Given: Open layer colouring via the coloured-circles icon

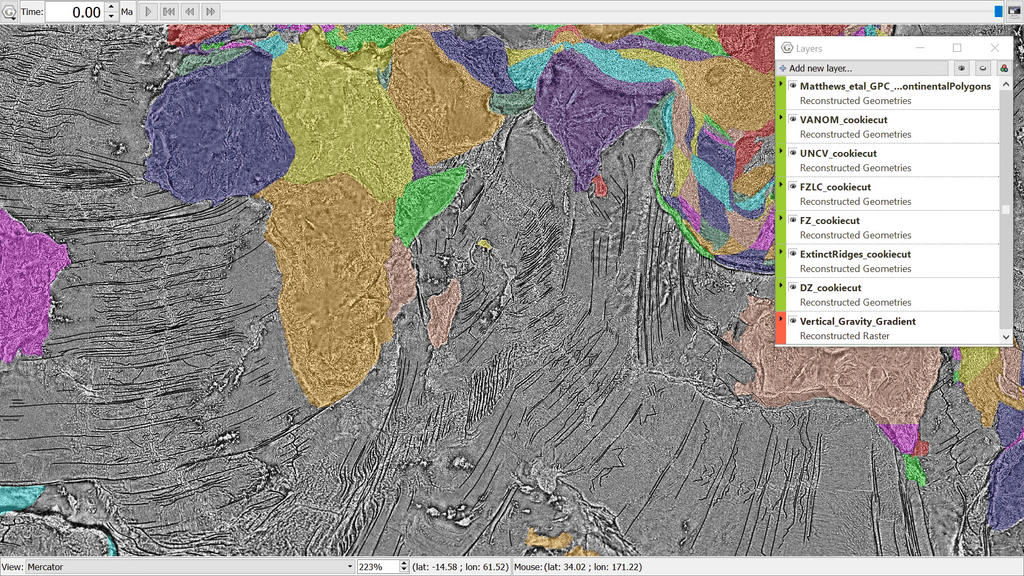Looking at the screenshot, I should tap(1003, 68).
